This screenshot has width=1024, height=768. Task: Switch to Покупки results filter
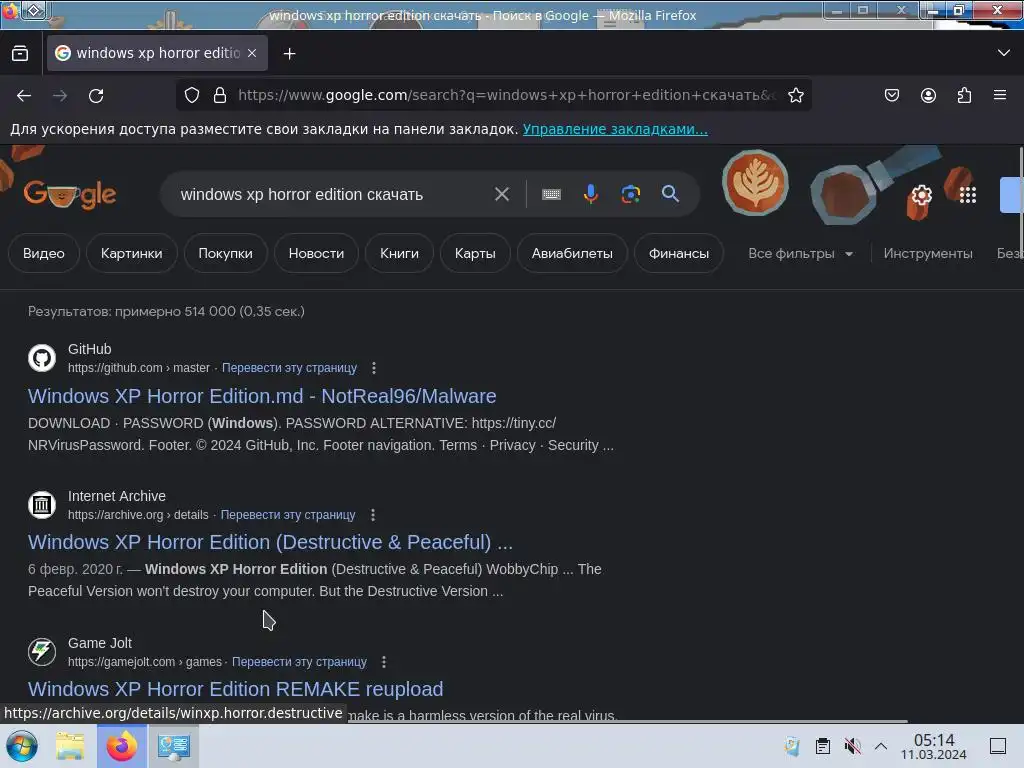[225, 253]
